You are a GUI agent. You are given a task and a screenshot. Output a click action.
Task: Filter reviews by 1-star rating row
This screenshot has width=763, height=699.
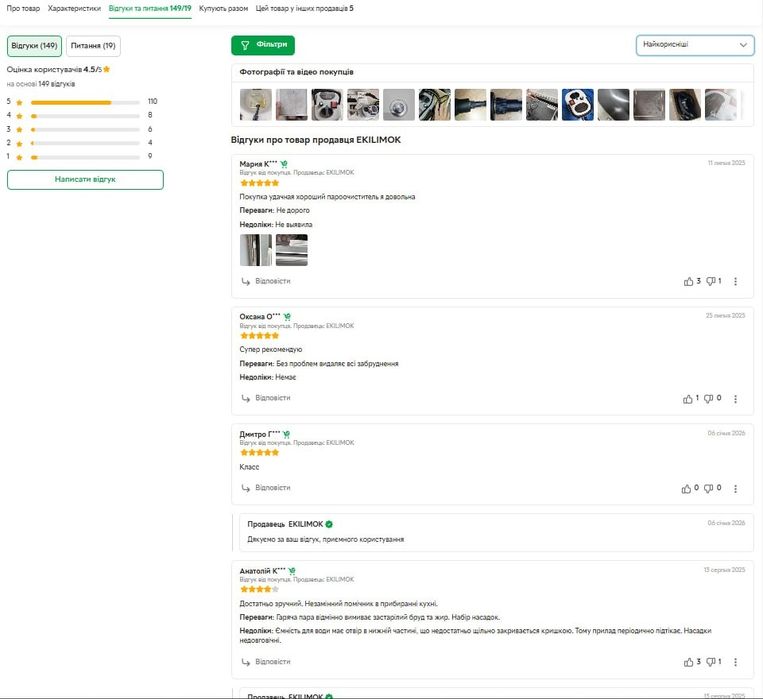click(80, 157)
